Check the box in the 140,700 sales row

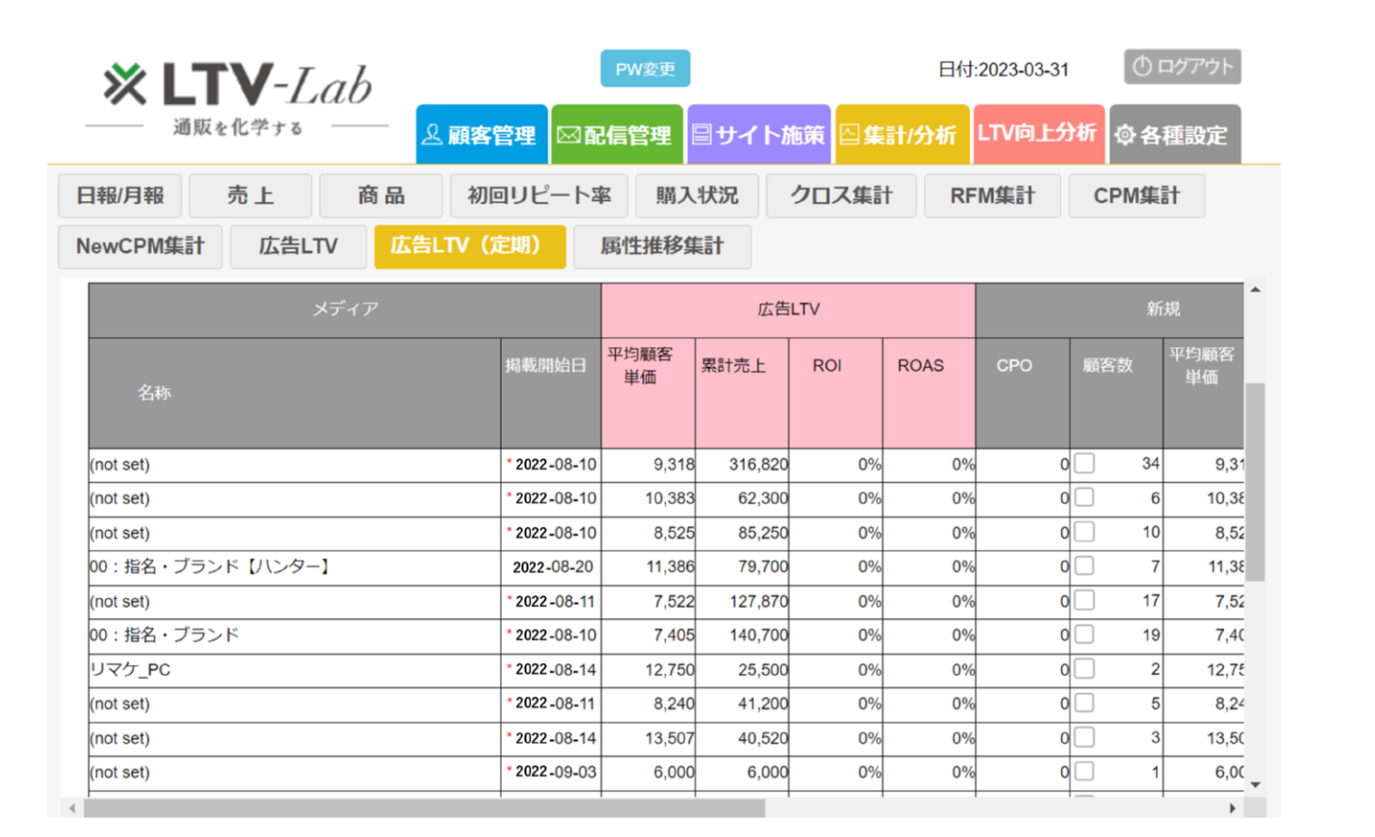click(1084, 635)
